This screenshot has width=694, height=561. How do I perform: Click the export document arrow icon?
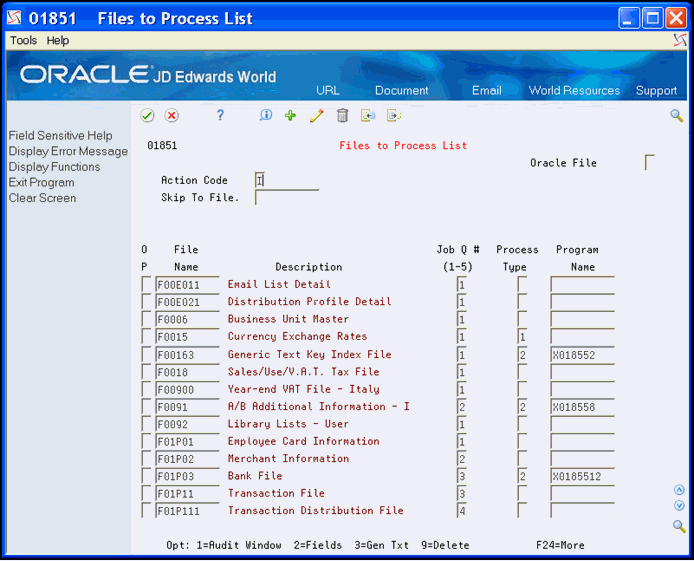click(x=394, y=116)
